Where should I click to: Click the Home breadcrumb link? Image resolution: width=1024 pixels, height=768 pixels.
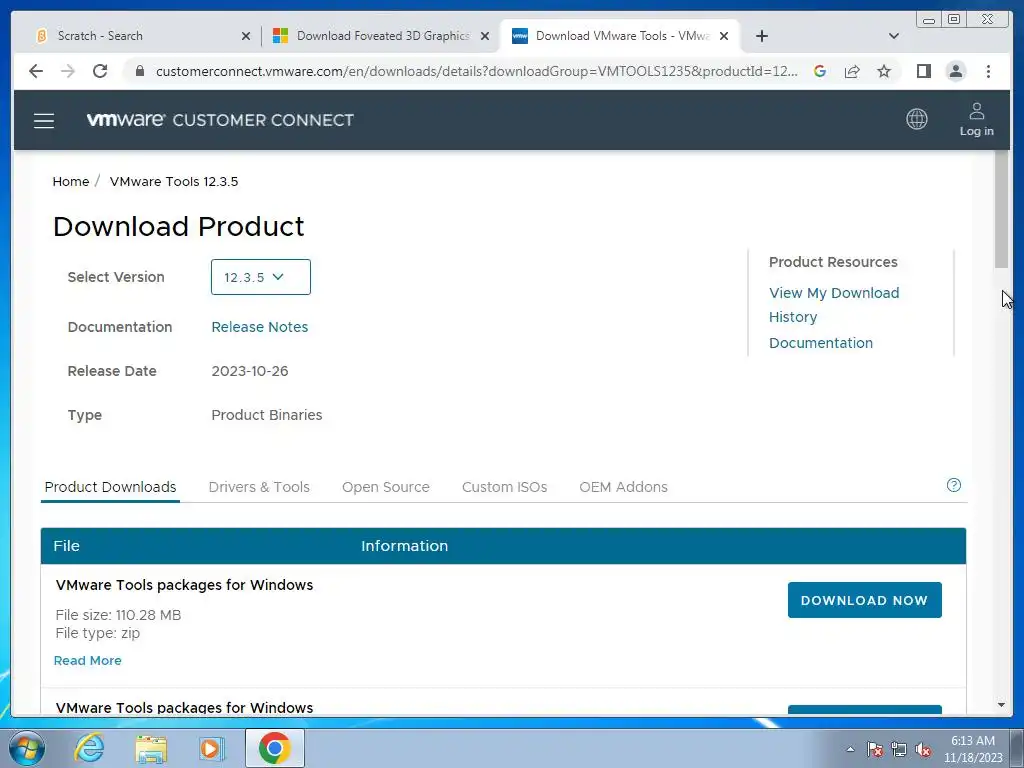(x=71, y=182)
